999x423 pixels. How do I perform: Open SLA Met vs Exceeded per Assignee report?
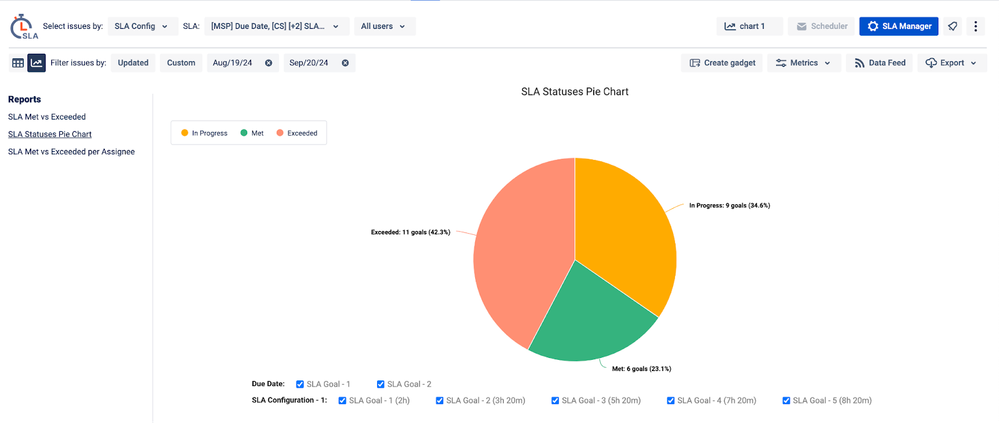coord(71,152)
